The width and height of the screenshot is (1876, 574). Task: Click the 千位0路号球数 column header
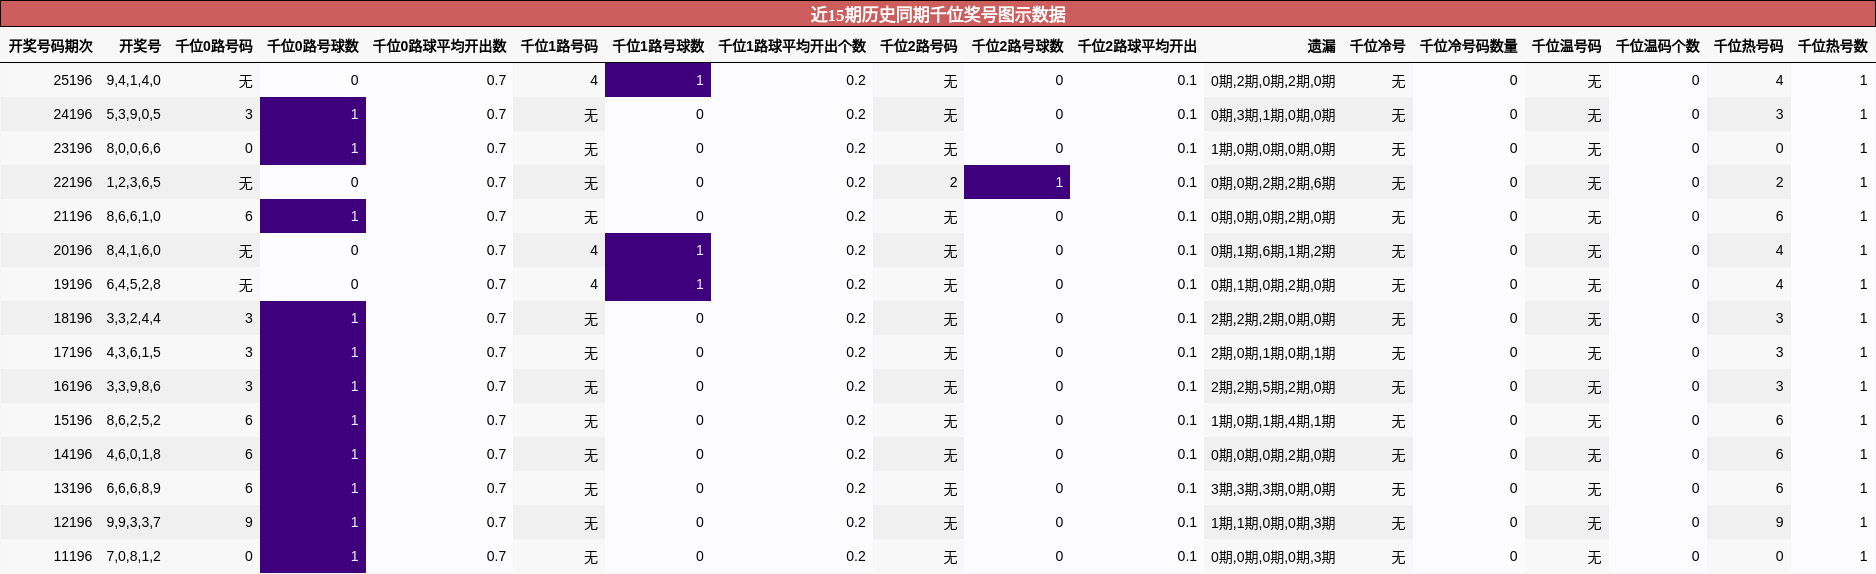[x=313, y=46]
